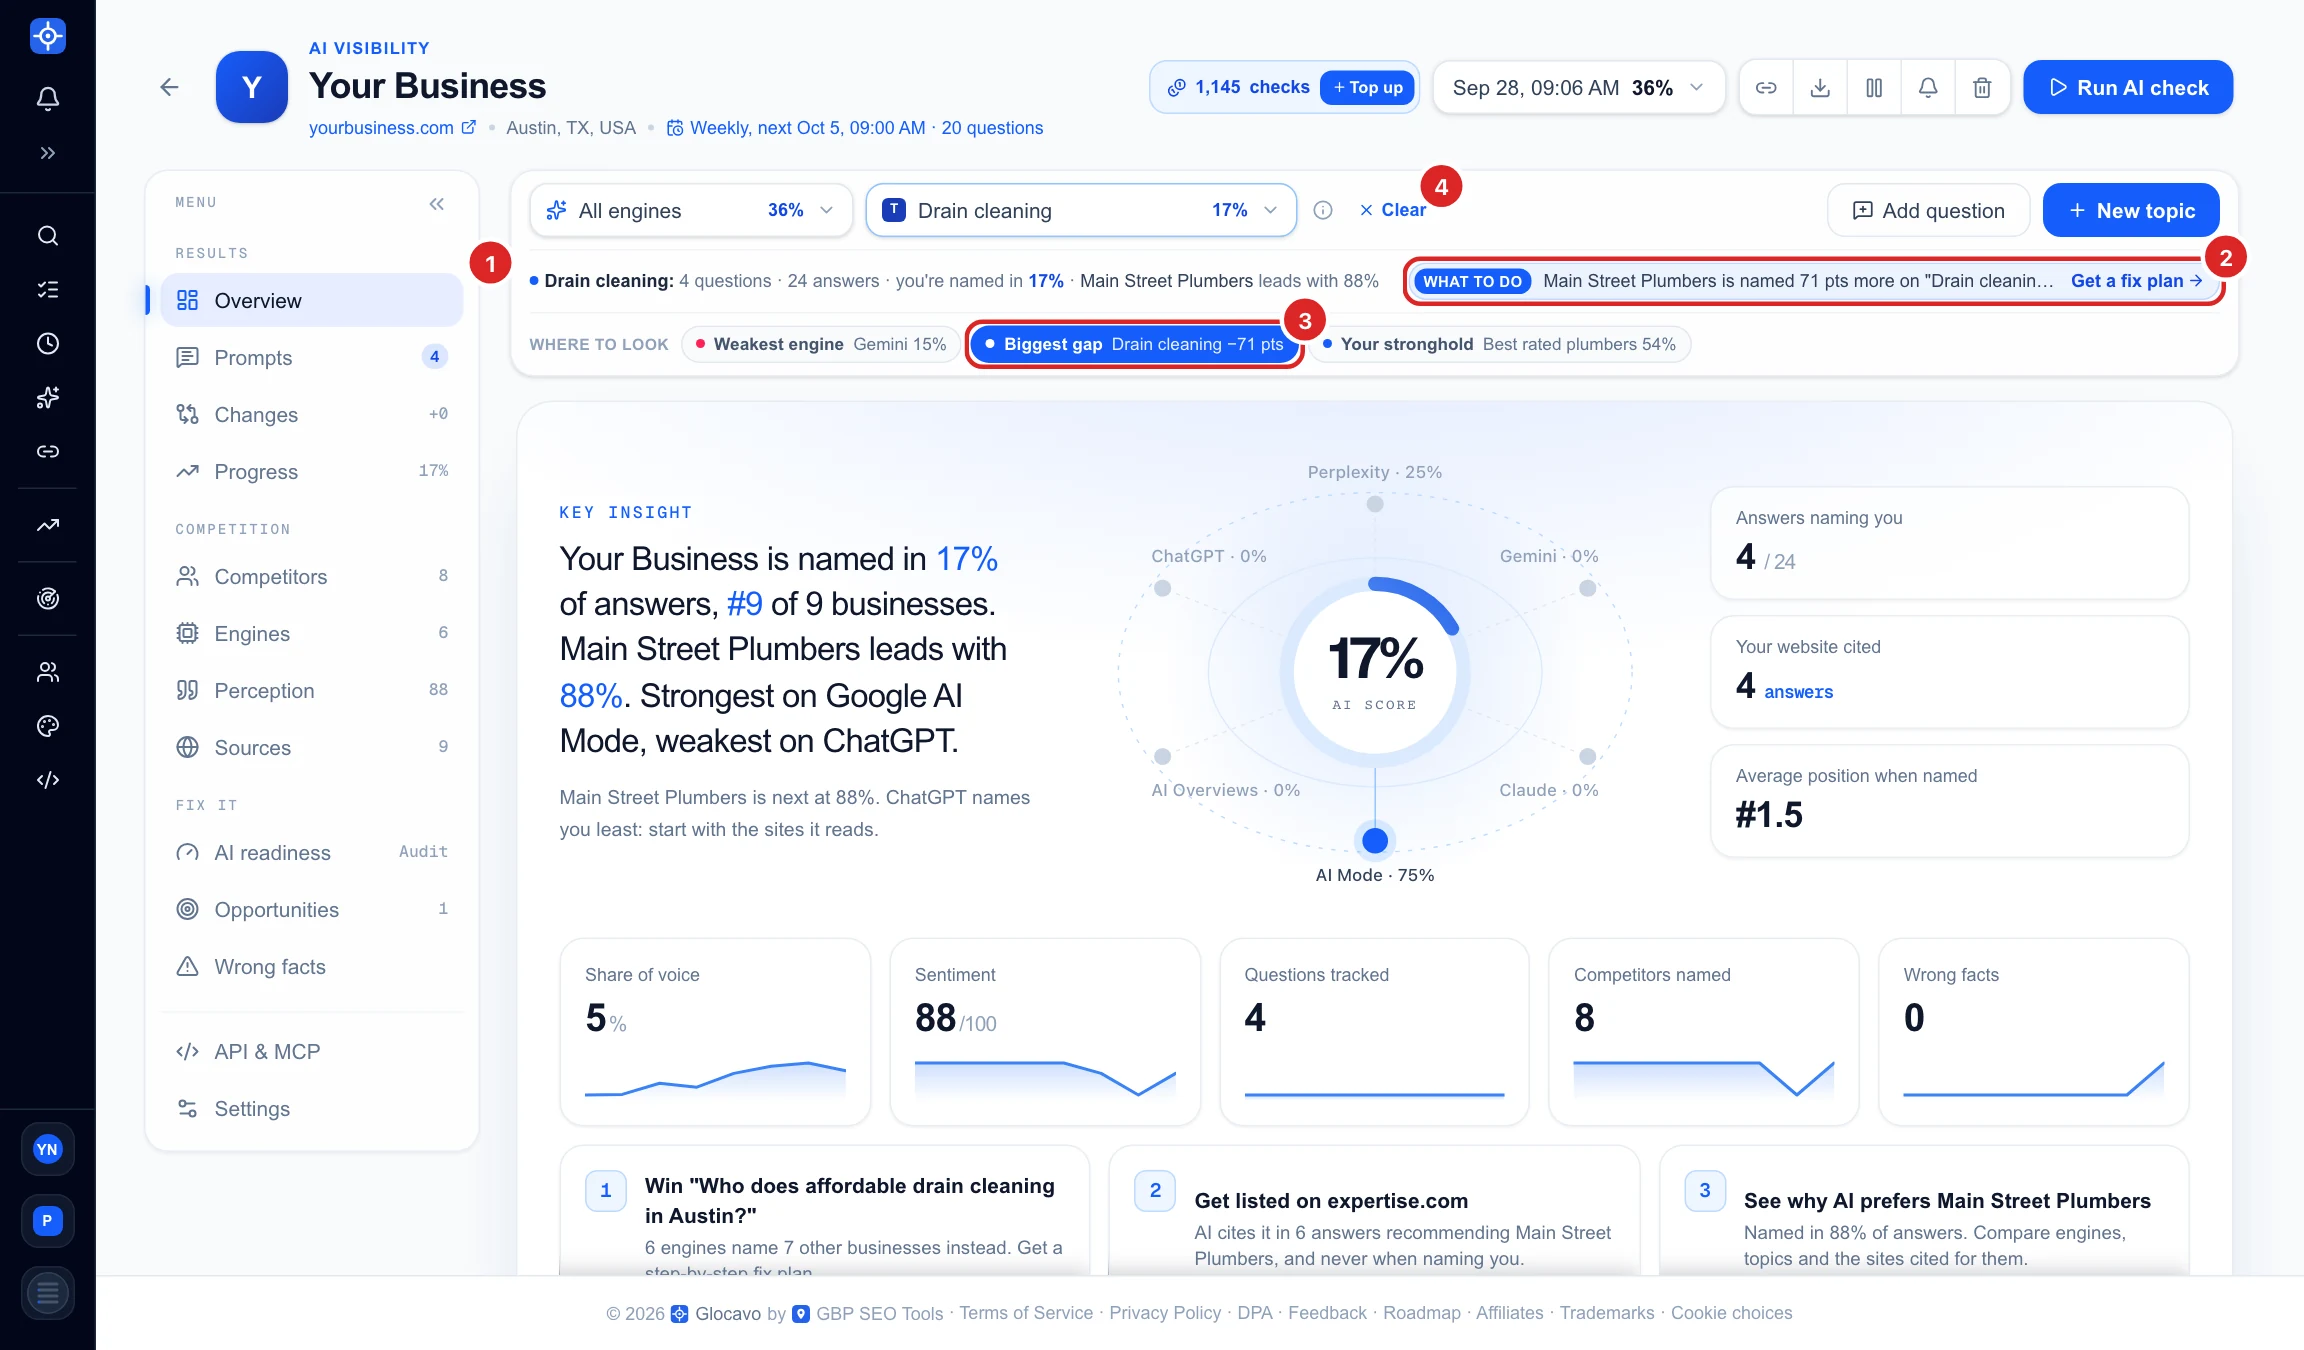Open the Share of voice card
2304x1350 pixels.
(715, 1032)
